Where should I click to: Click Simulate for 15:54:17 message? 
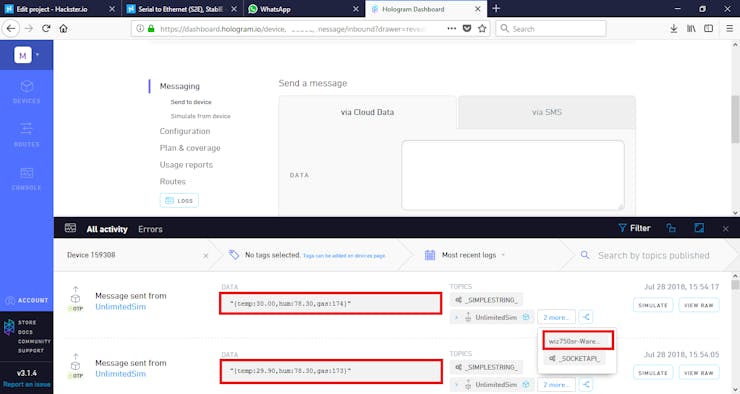coord(653,305)
